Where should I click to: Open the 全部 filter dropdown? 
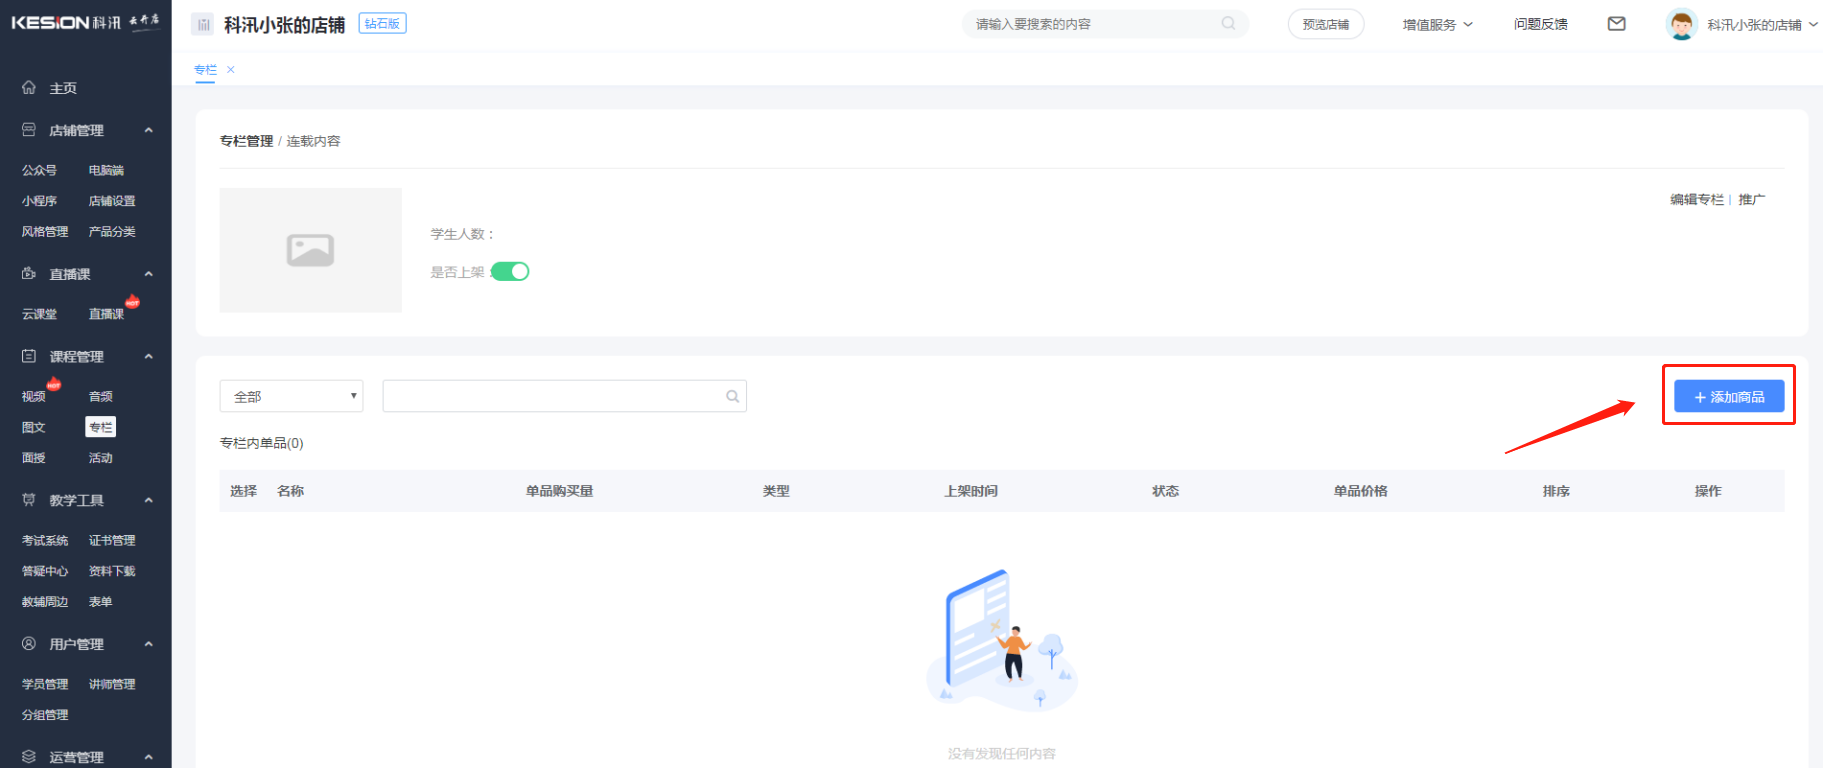click(x=291, y=397)
